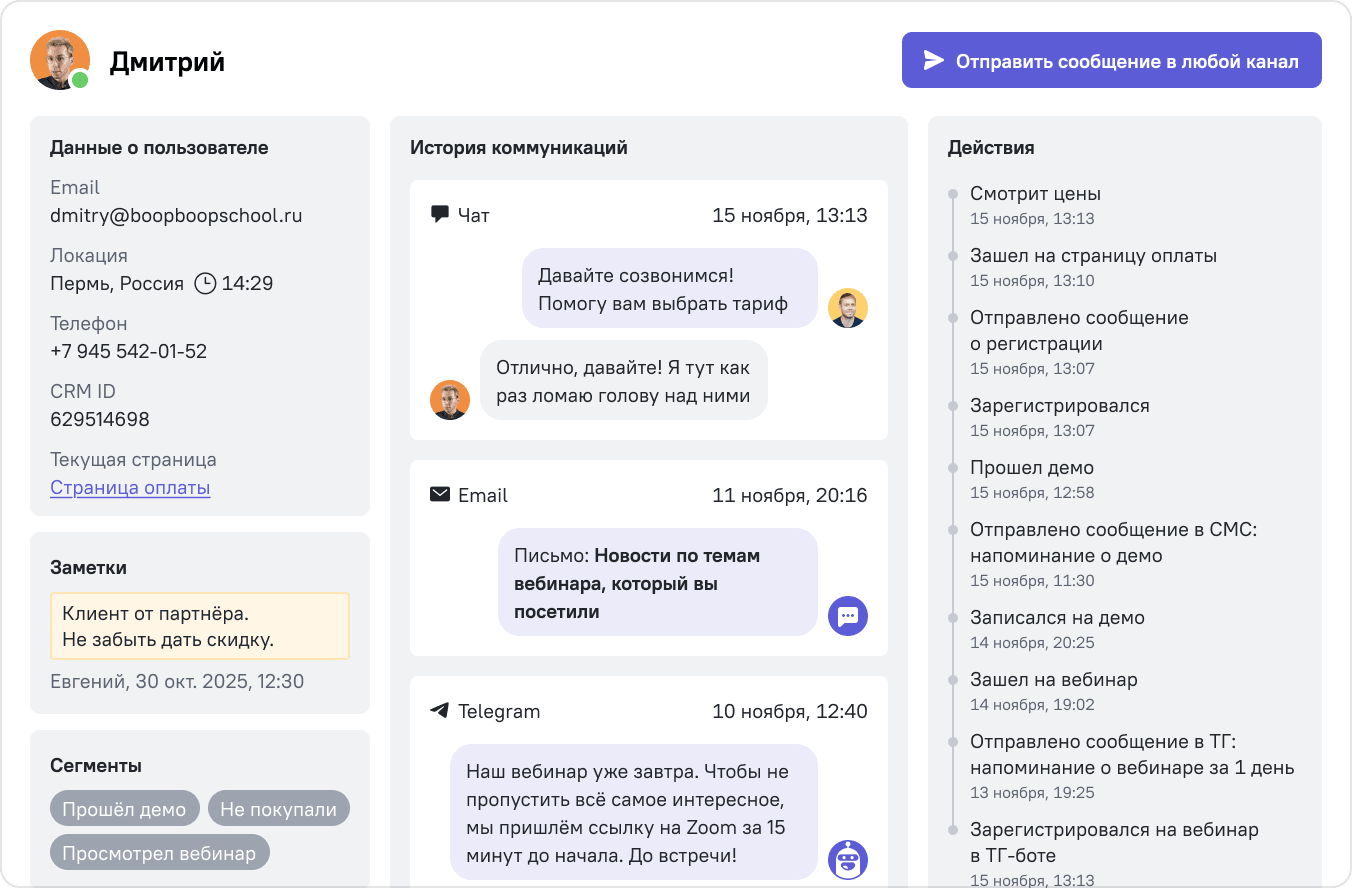Screen dimensions: 1352x888
Task: Click timeline dot for 'Смотрит цены'
Action: click(953, 194)
